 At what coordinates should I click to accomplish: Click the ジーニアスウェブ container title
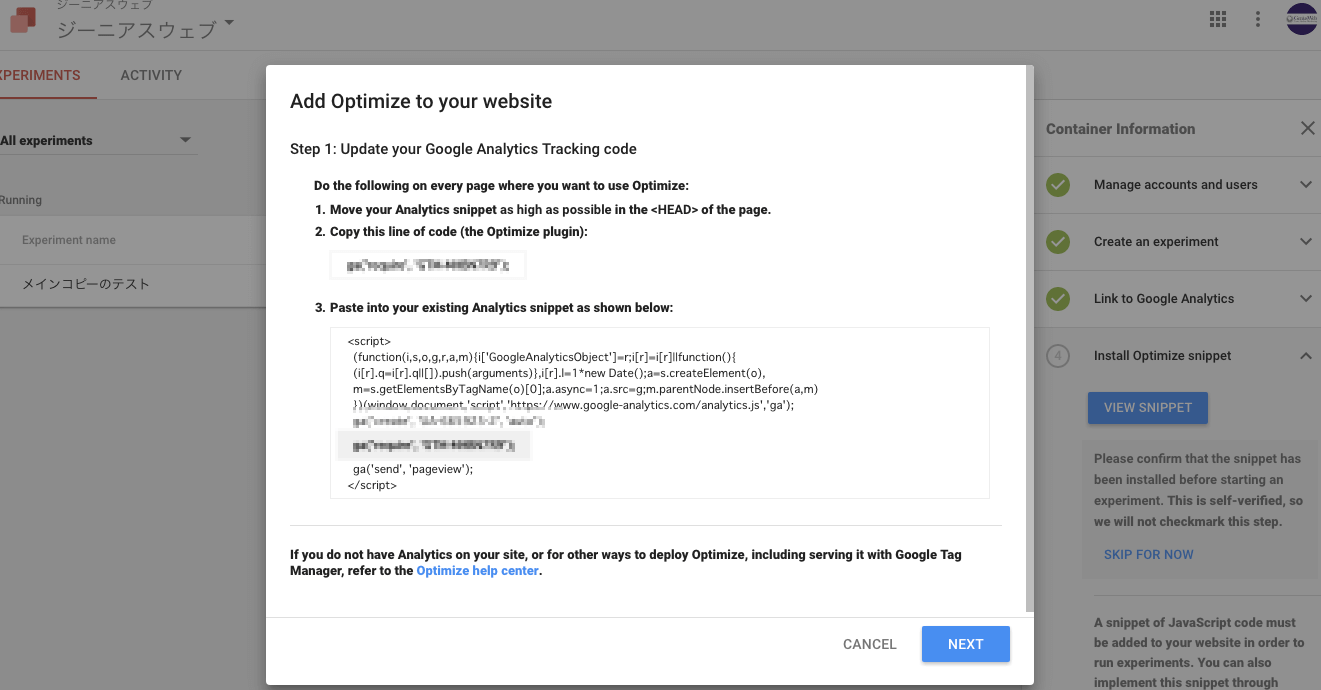point(136,30)
